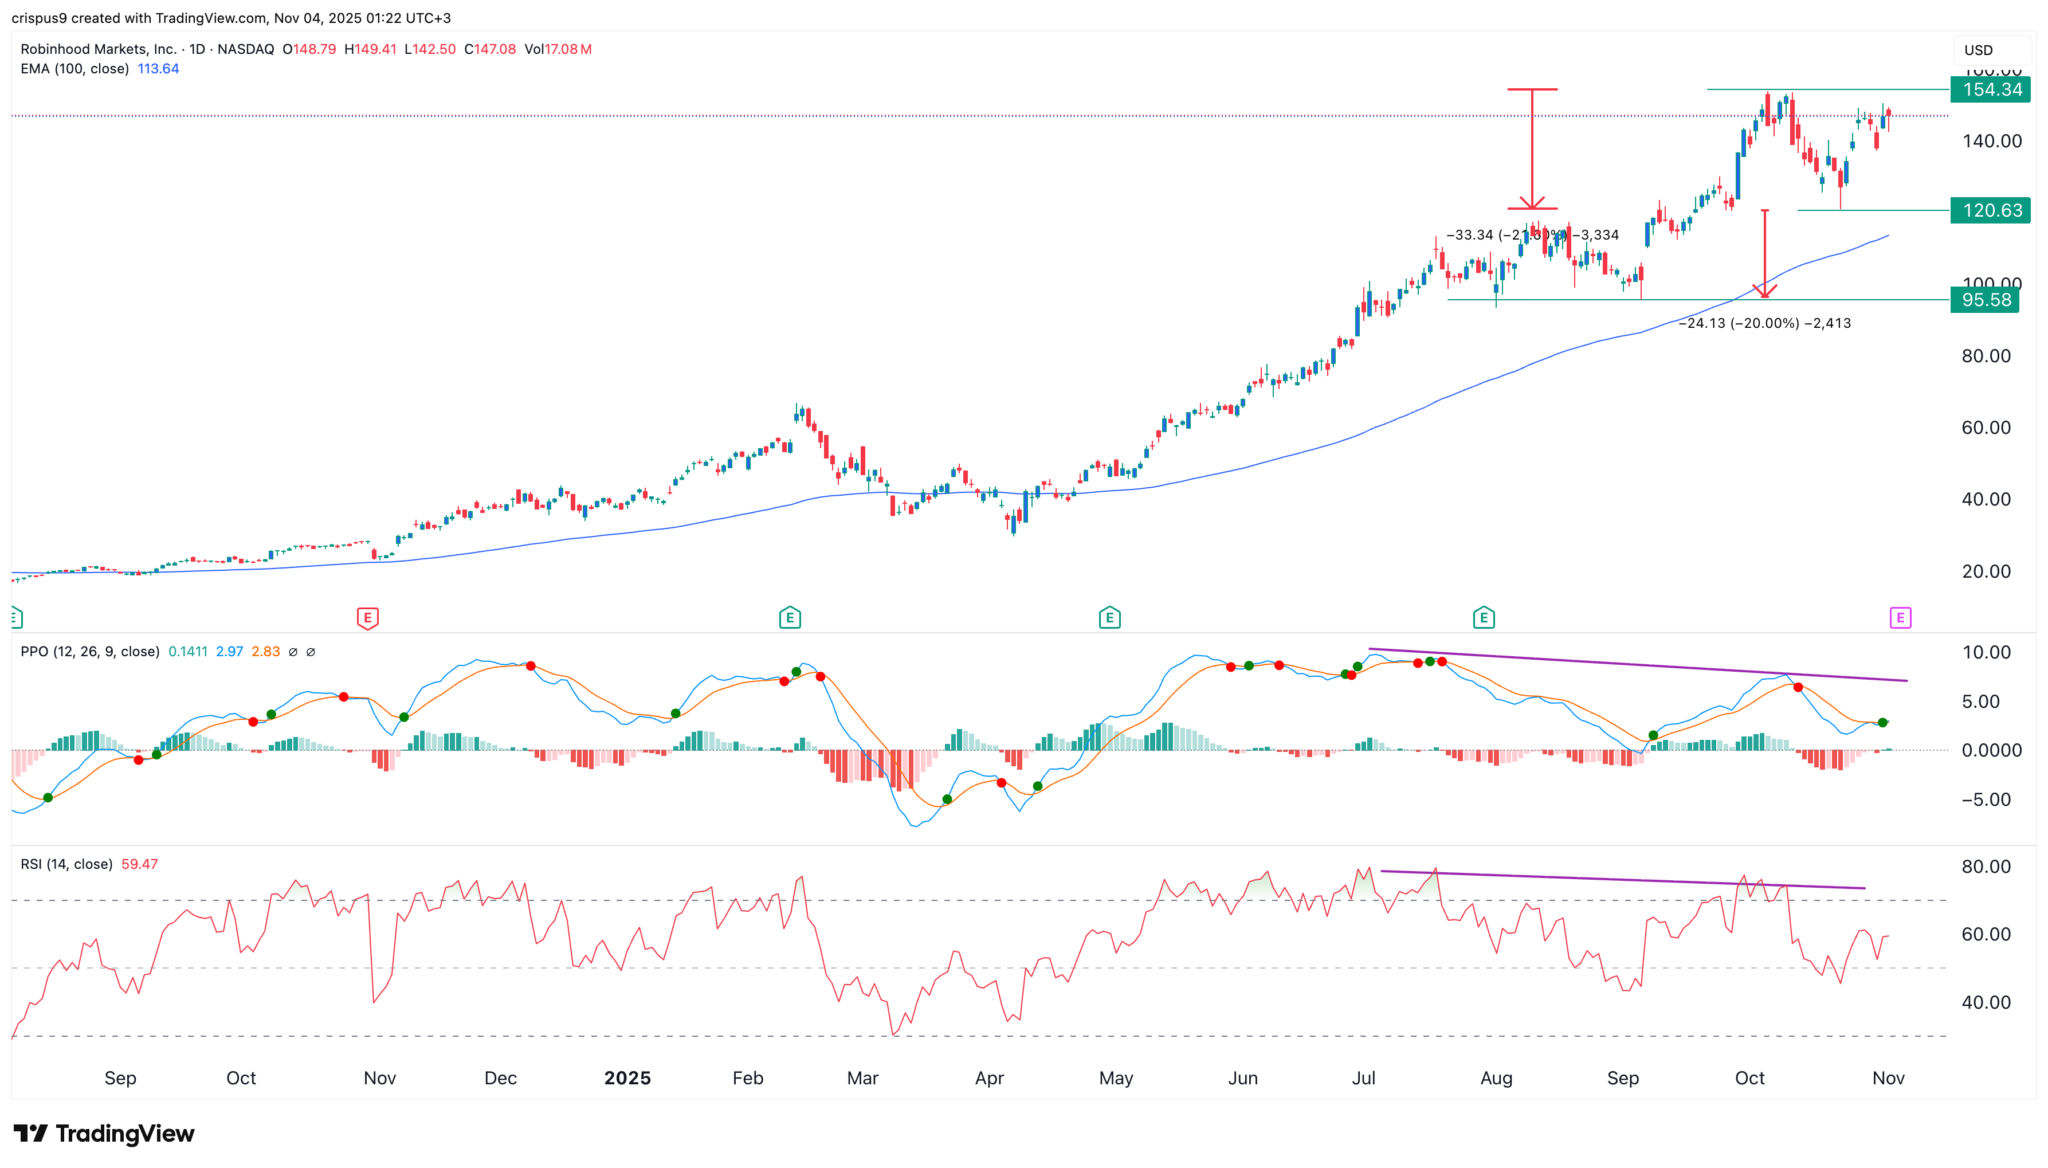Select the EMA (100, close) indicator legend
Image resolution: width=2048 pixels, height=1168 pixels.
pyautogui.click(x=75, y=69)
